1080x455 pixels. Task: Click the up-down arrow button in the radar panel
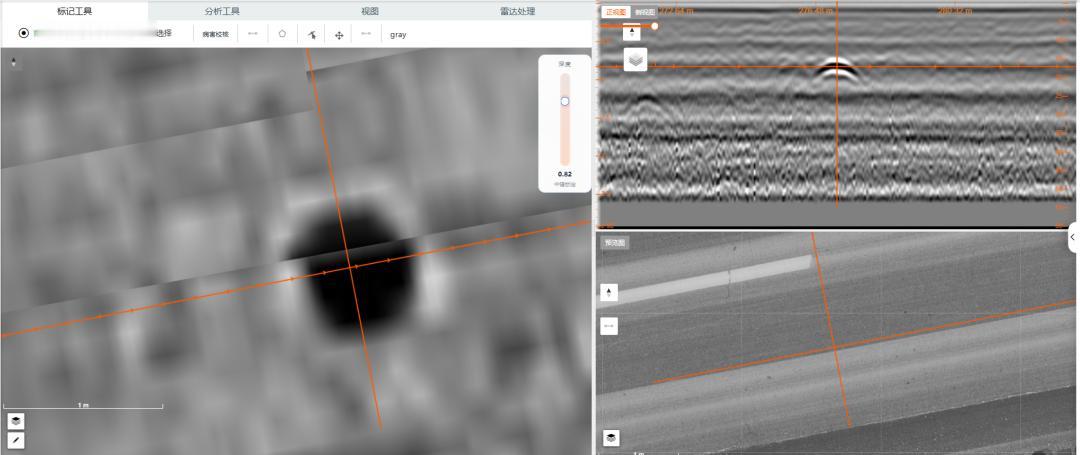[632, 32]
